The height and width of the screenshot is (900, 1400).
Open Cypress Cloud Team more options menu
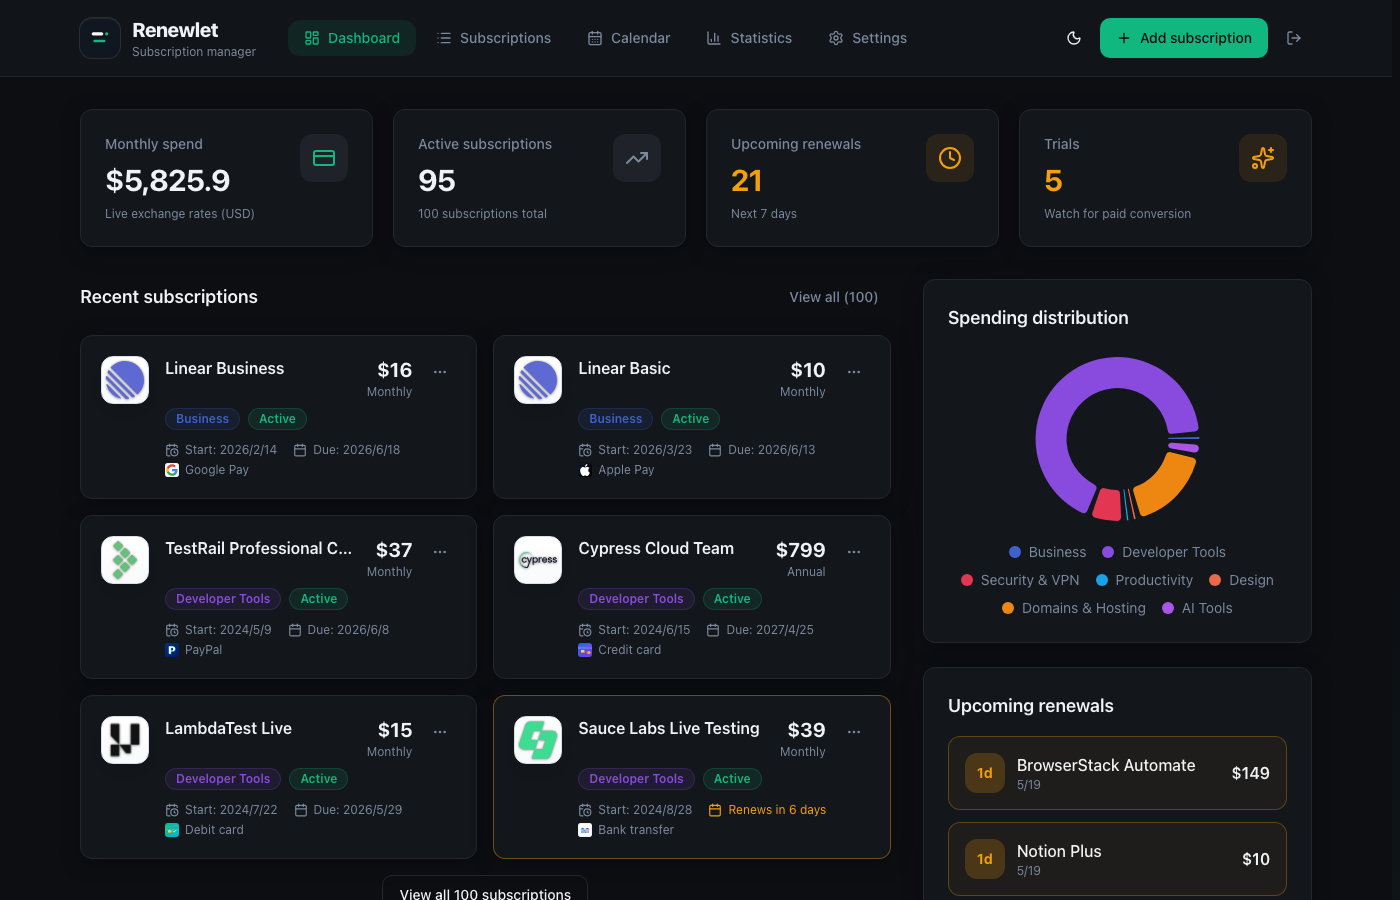point(854,552)
